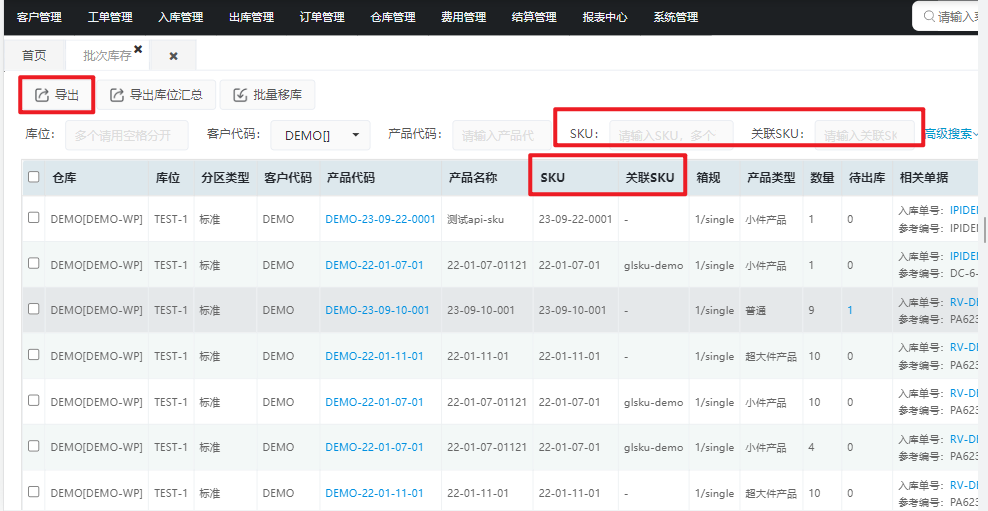
Task: Open the 出库管理 menu
Action: (x=251, y=17)
